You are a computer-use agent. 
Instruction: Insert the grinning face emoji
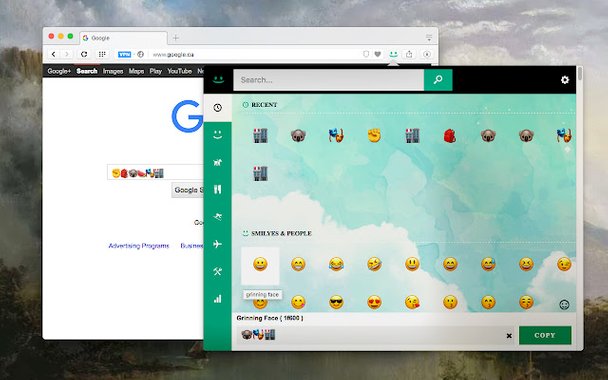pos(260,264)
